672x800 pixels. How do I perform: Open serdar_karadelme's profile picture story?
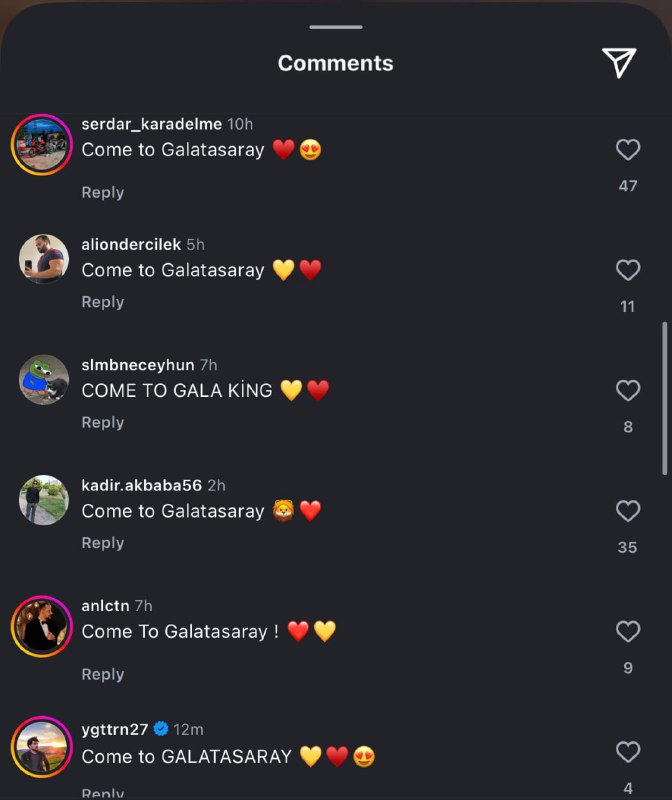(x=42, y=144)
